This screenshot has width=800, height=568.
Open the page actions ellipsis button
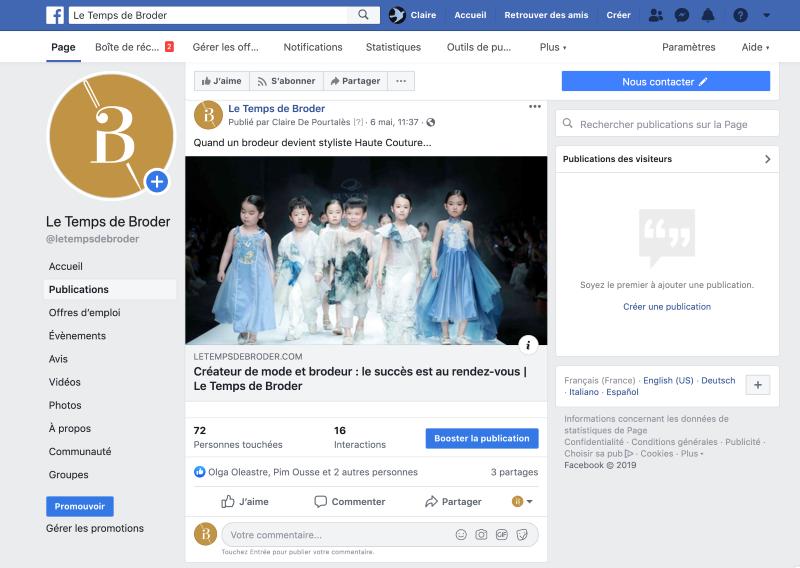(401, 81)
